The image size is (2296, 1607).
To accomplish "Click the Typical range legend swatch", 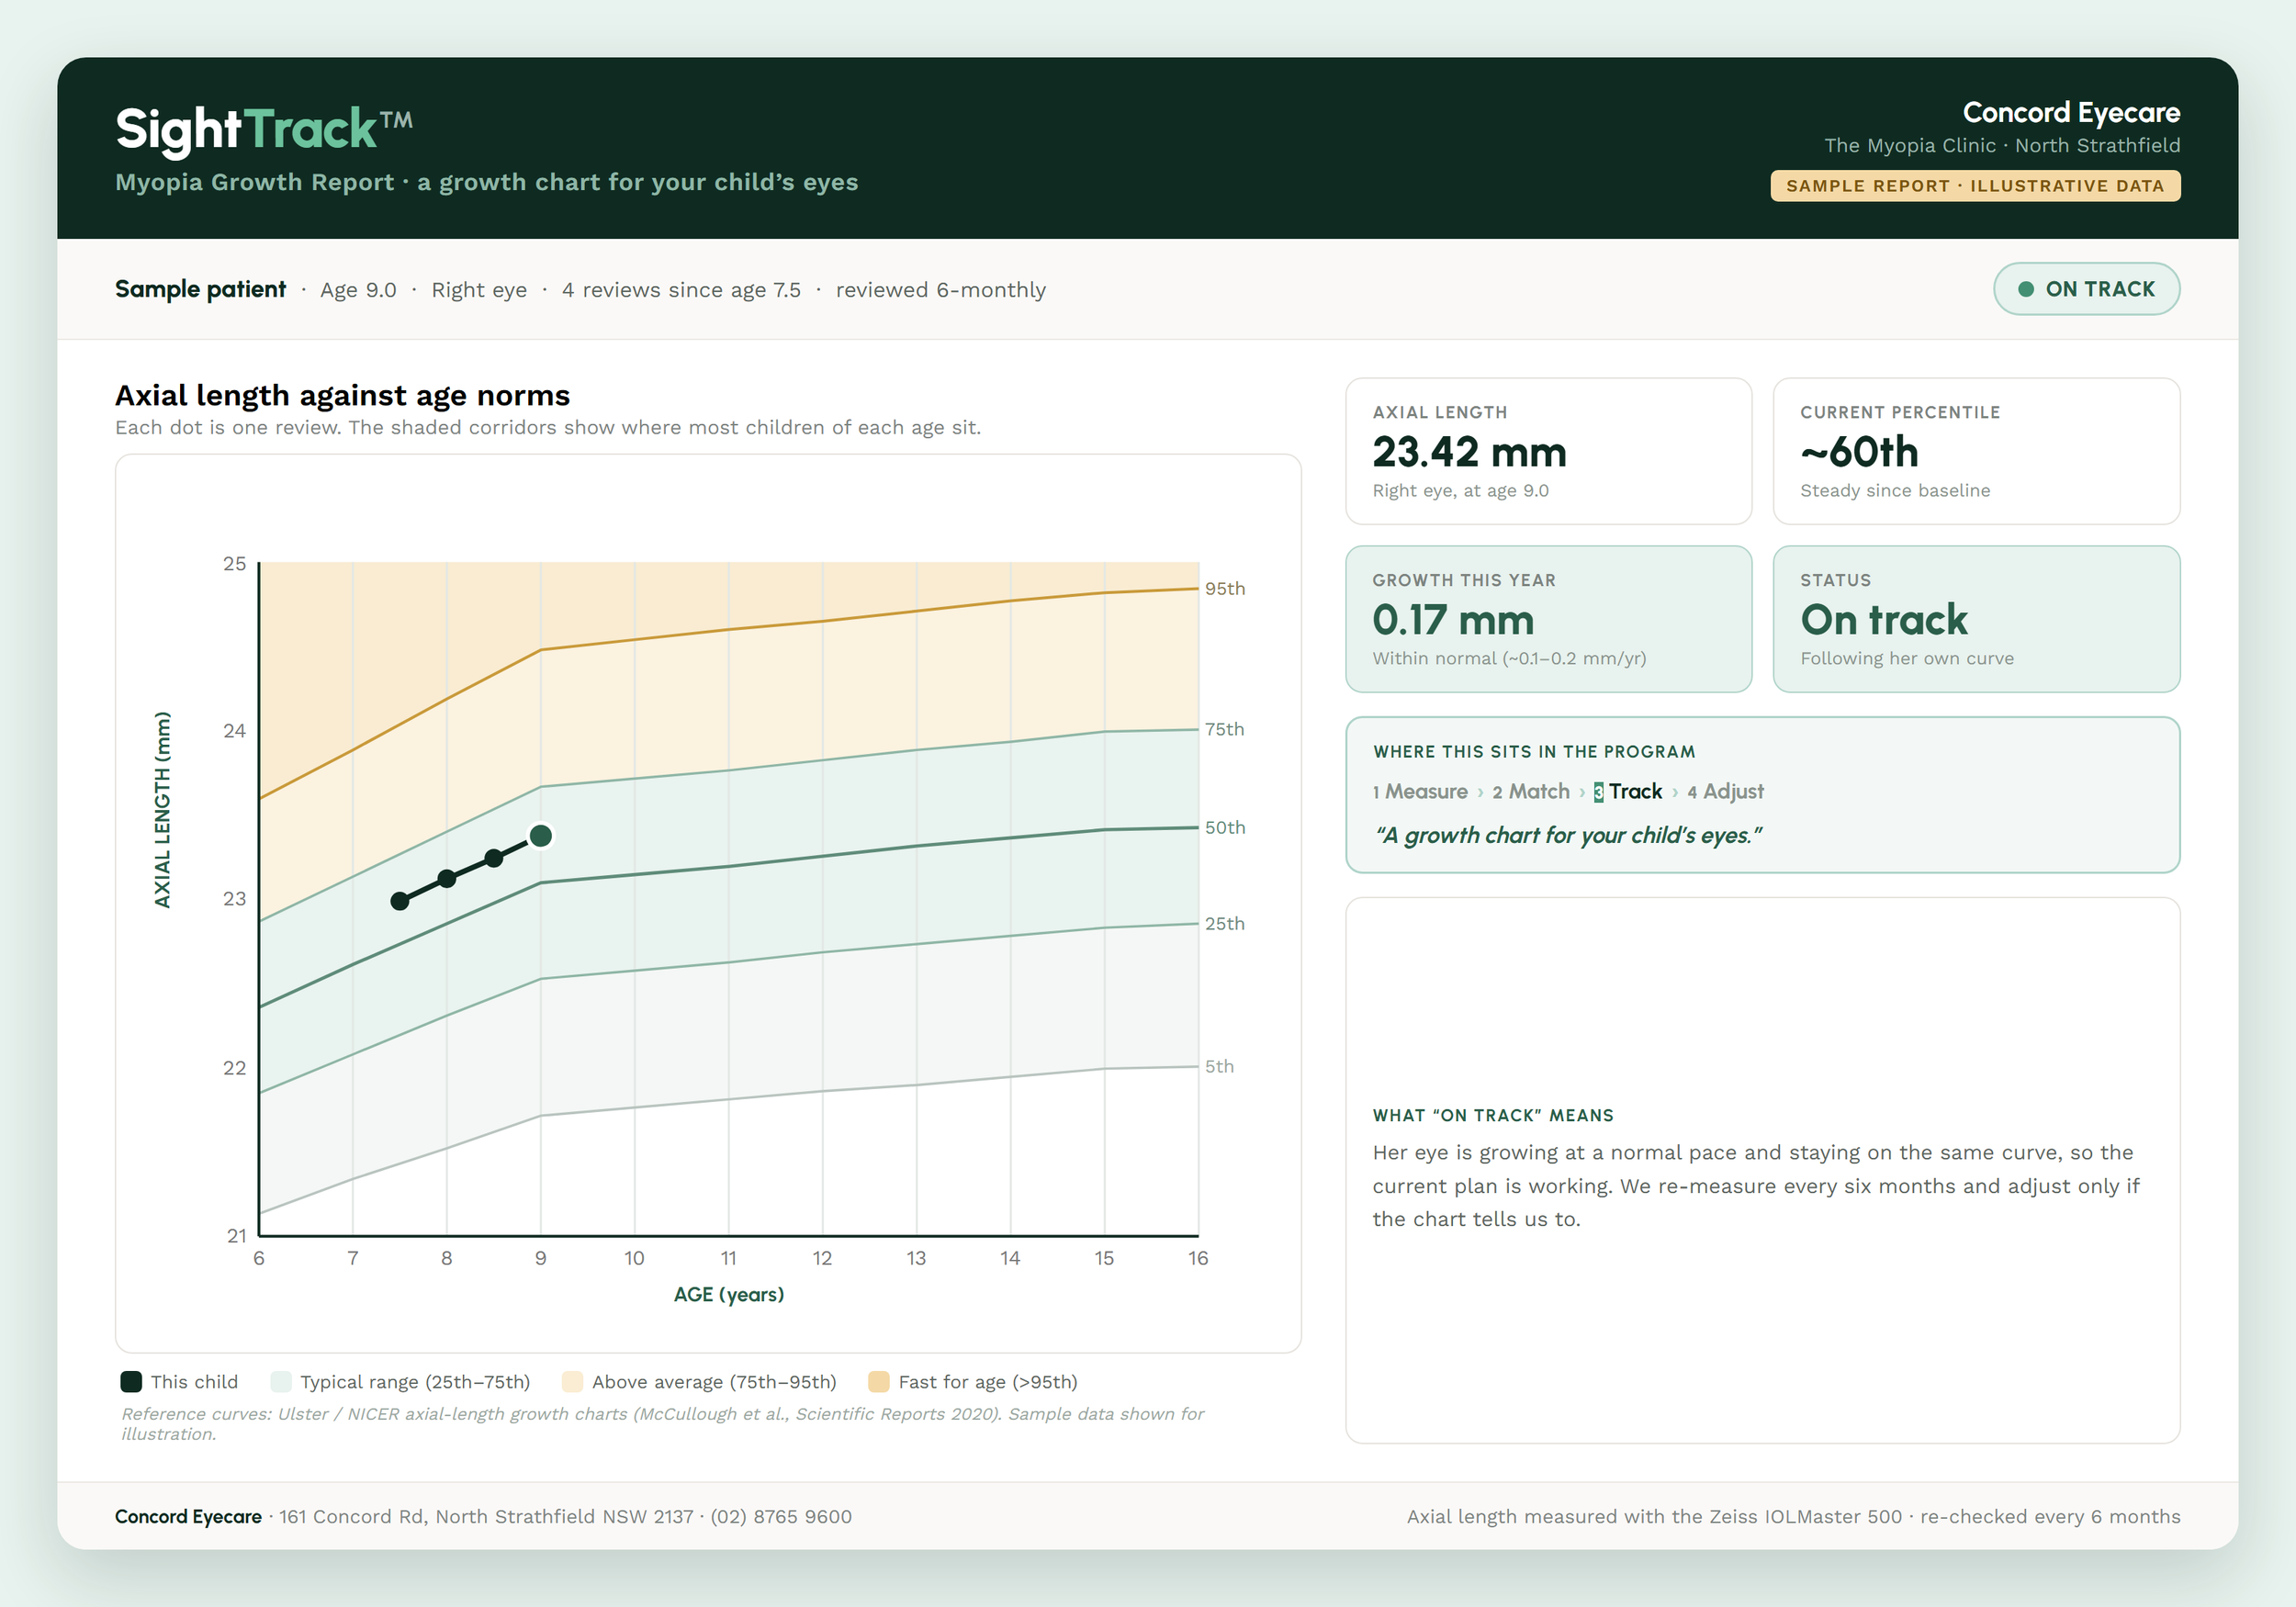I will point(281,1382).
